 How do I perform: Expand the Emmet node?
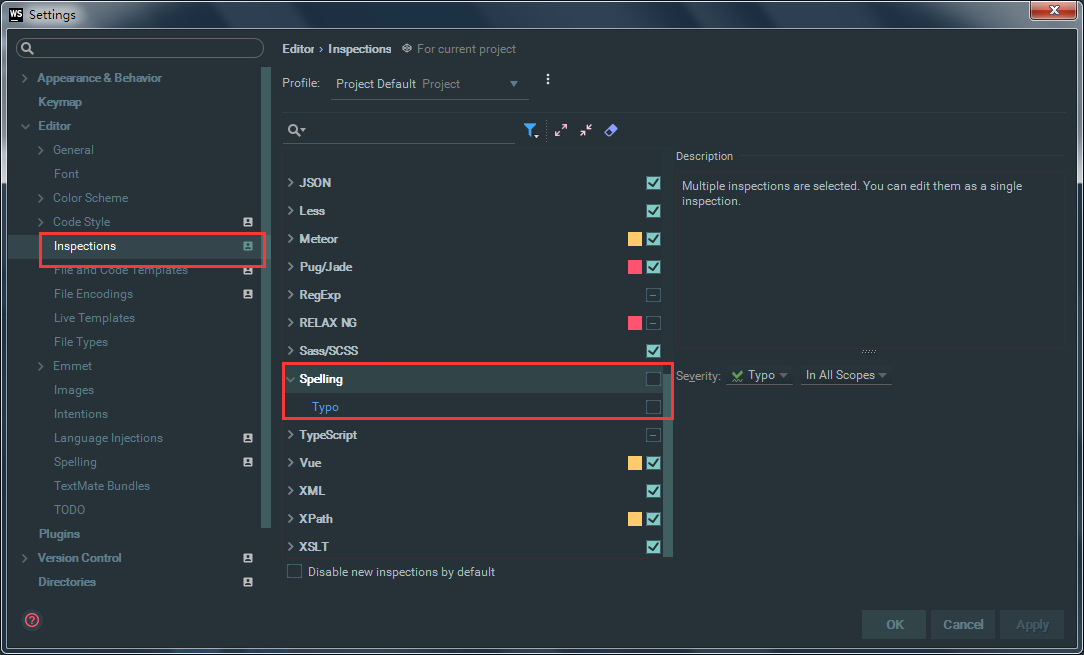41,366
